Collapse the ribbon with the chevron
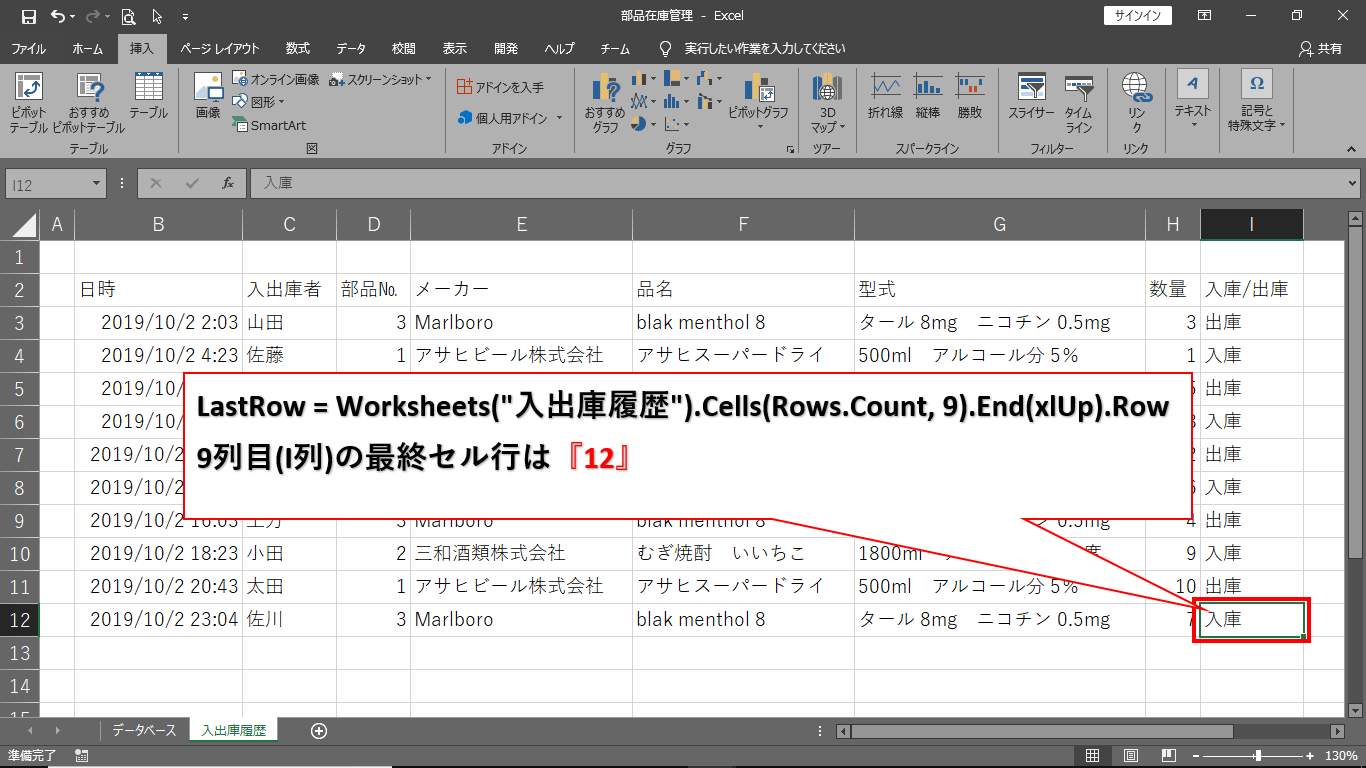This screenshot has height=768, width=1366. coord(1352,149)
